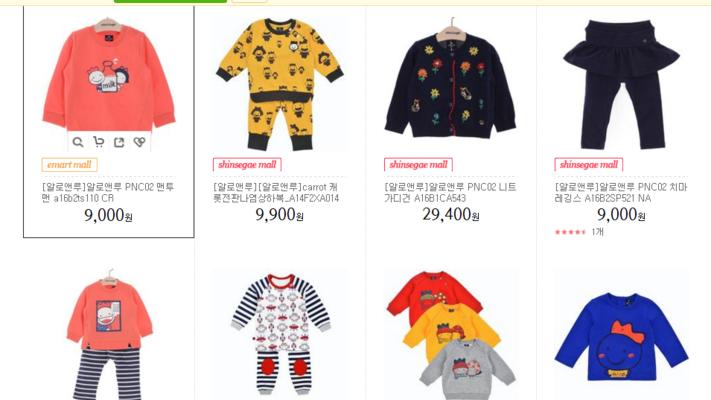Click the shinsegae mall badge under navy cardigan
The height and width of the screenshot is (400, 711).
pos(418,165)
